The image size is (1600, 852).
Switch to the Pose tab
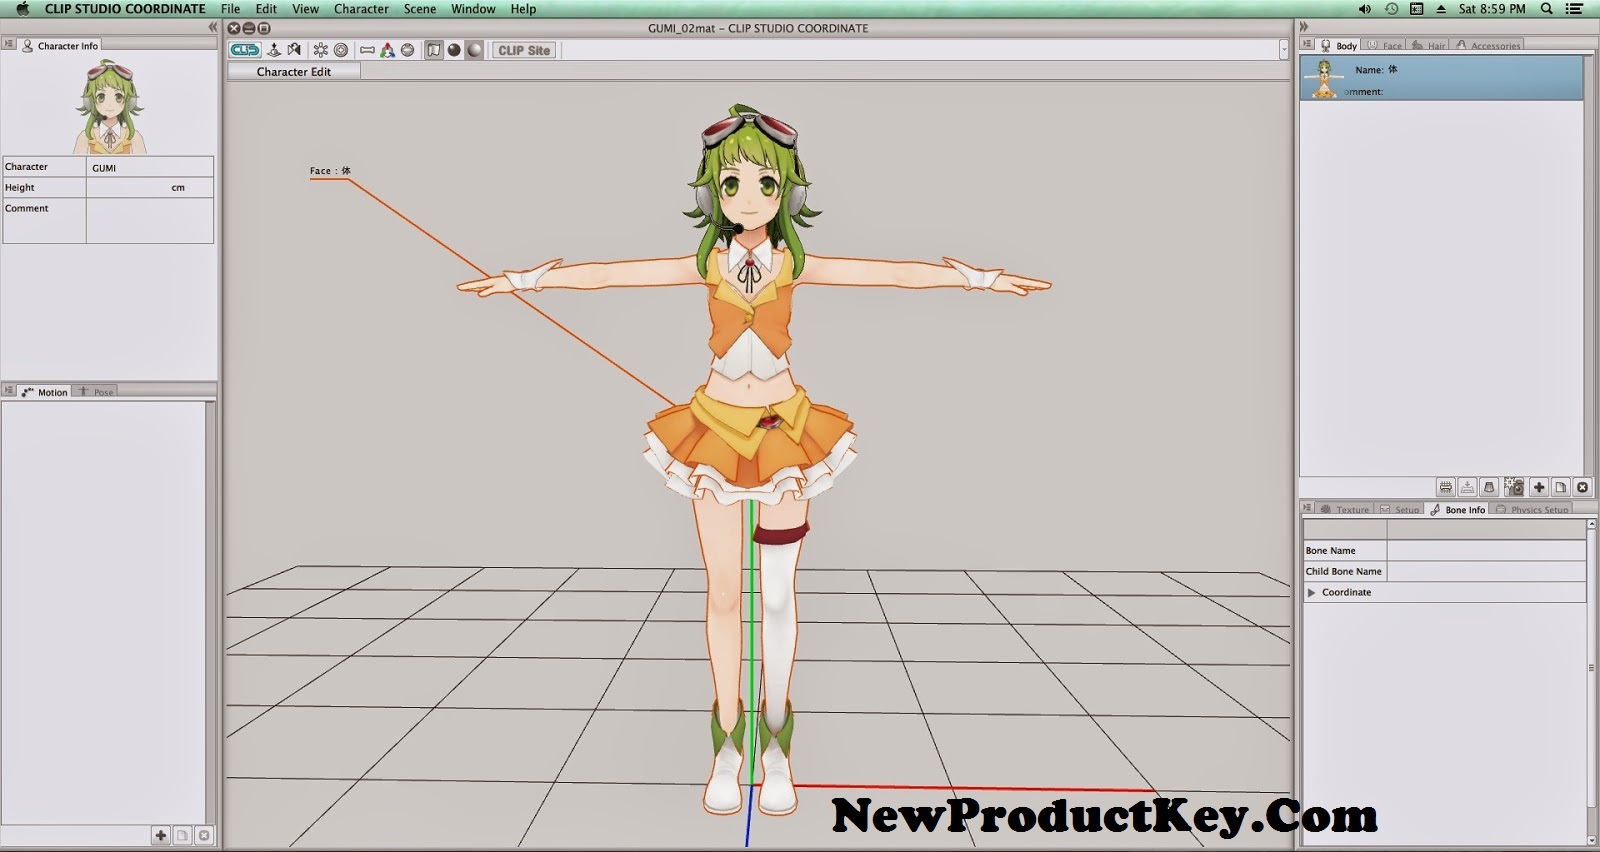[x=96, y=392]
